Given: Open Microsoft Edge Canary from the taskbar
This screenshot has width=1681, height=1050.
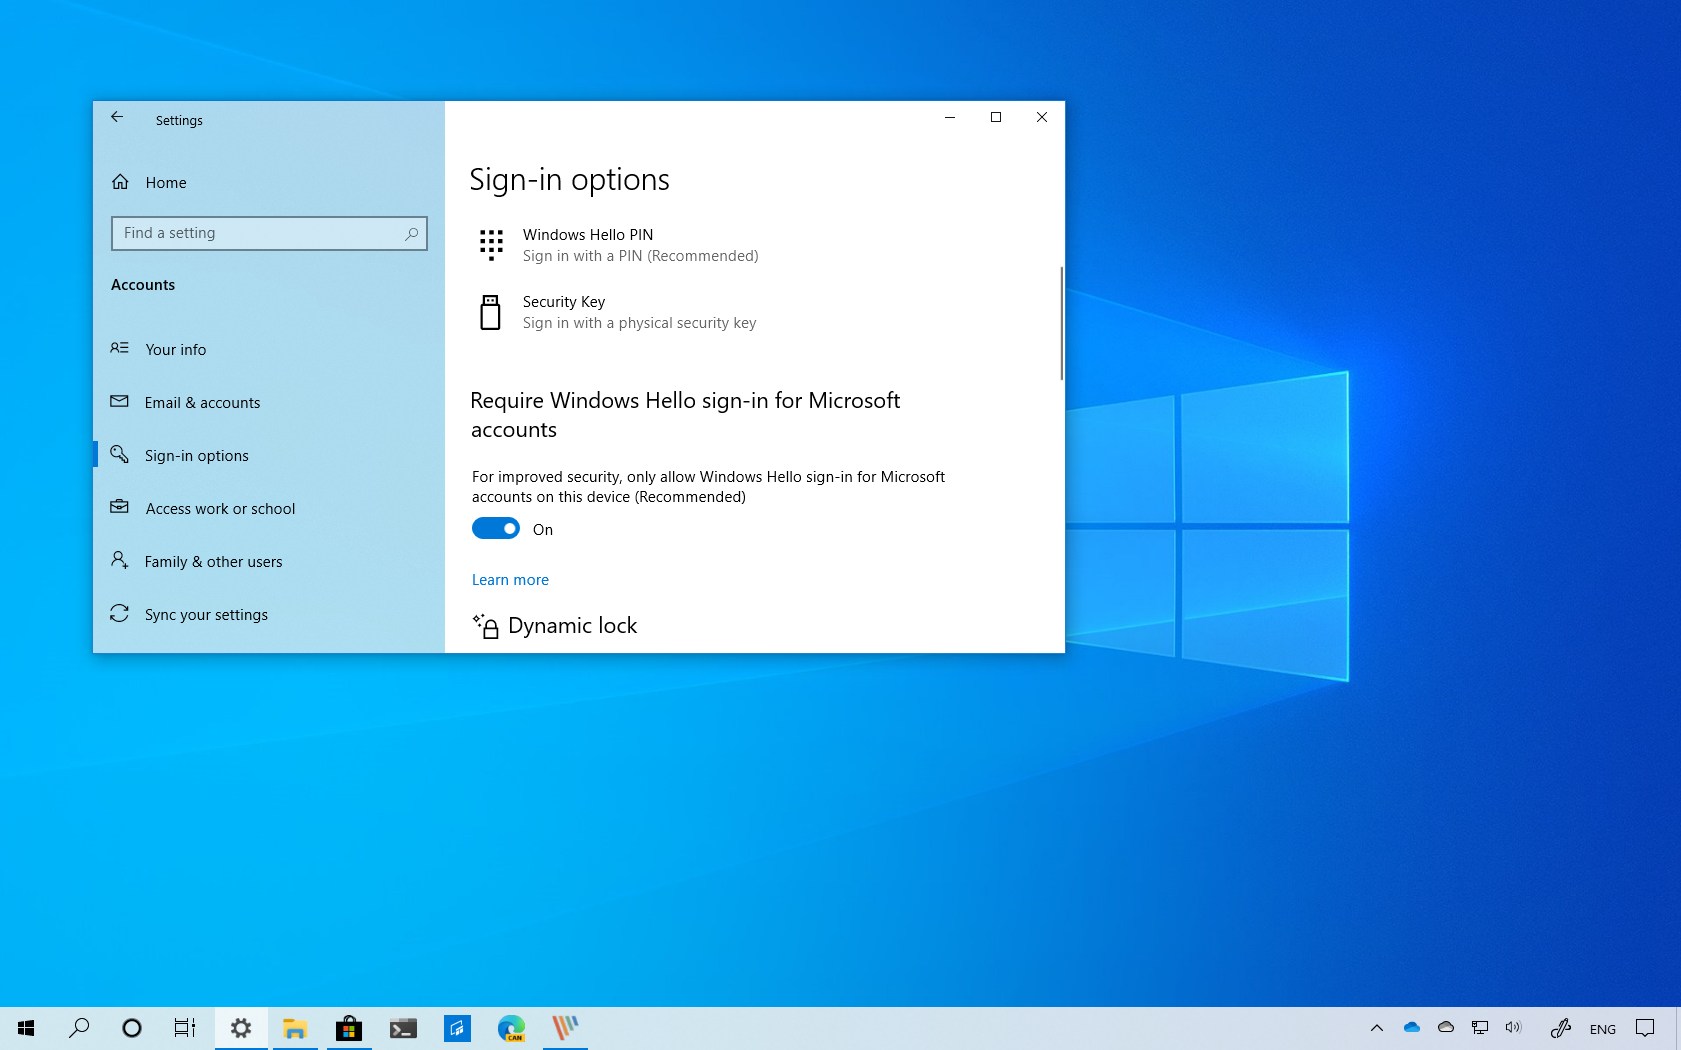Looking at the screenshot, I should pyautogui.click(x=511, y=1028).
